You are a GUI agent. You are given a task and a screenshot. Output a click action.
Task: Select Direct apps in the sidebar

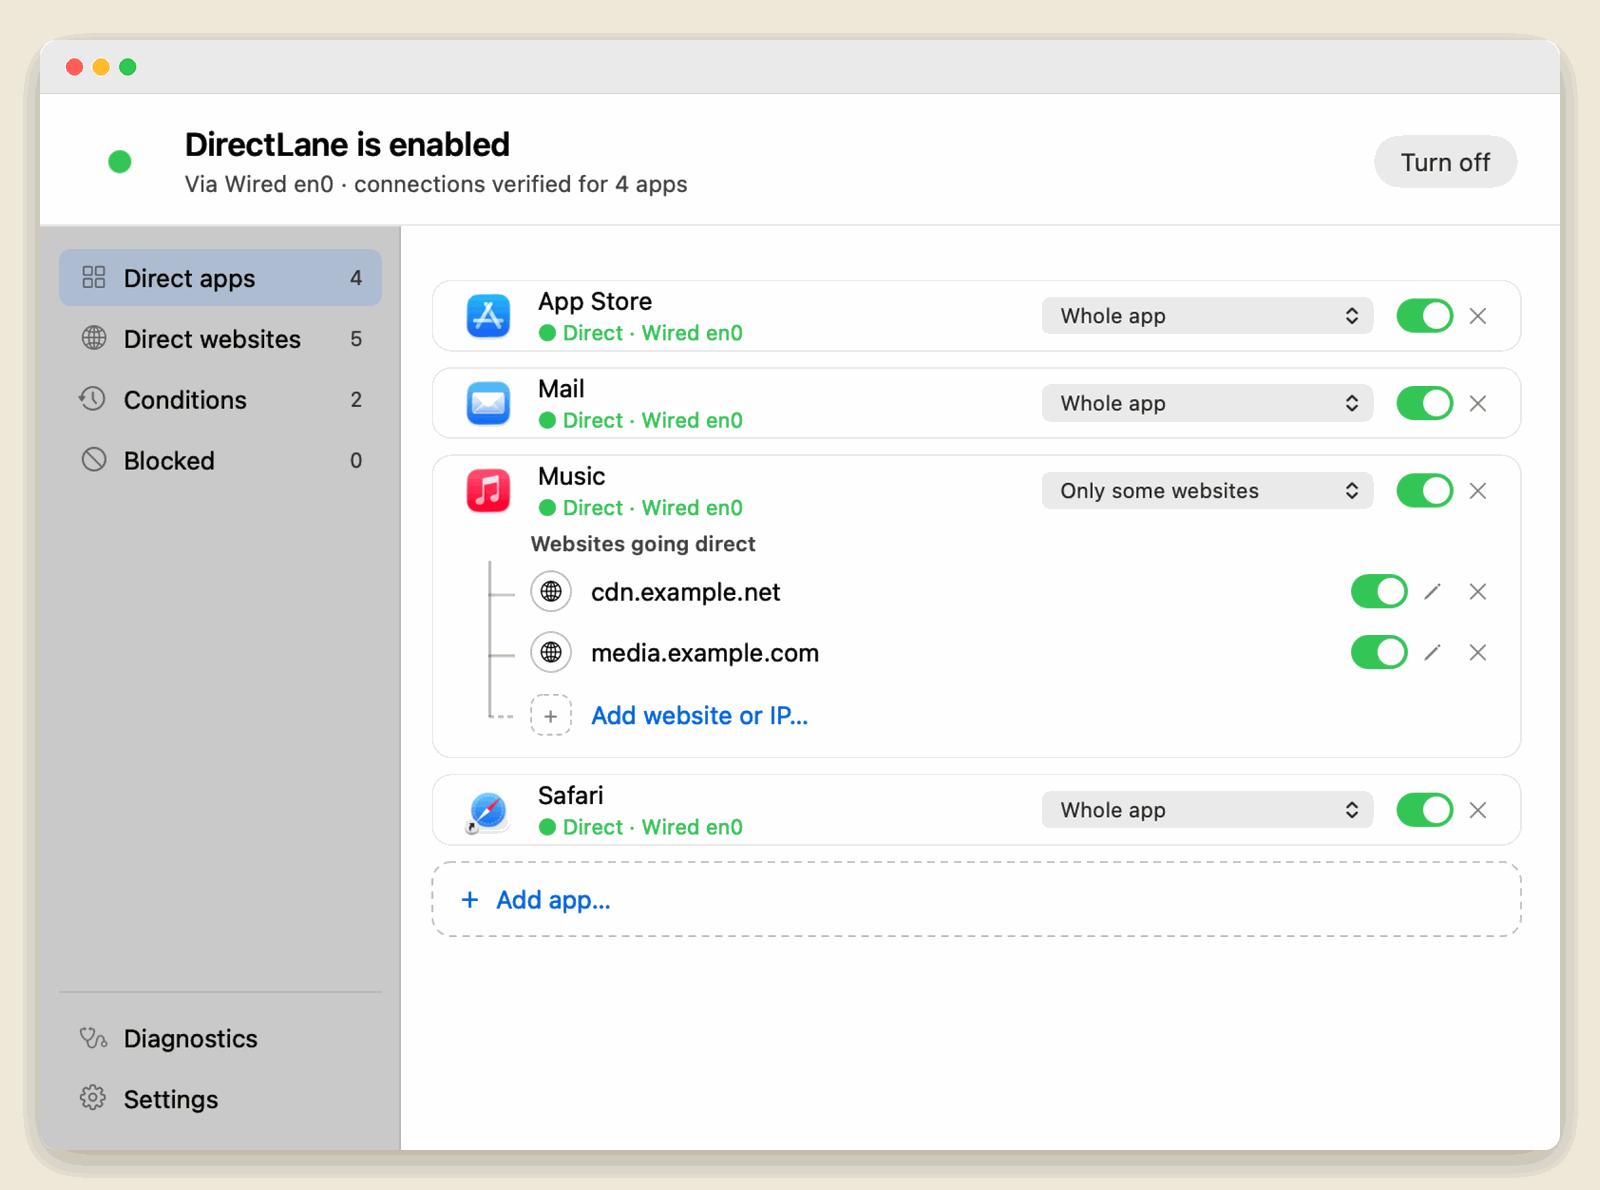(220, 278)
